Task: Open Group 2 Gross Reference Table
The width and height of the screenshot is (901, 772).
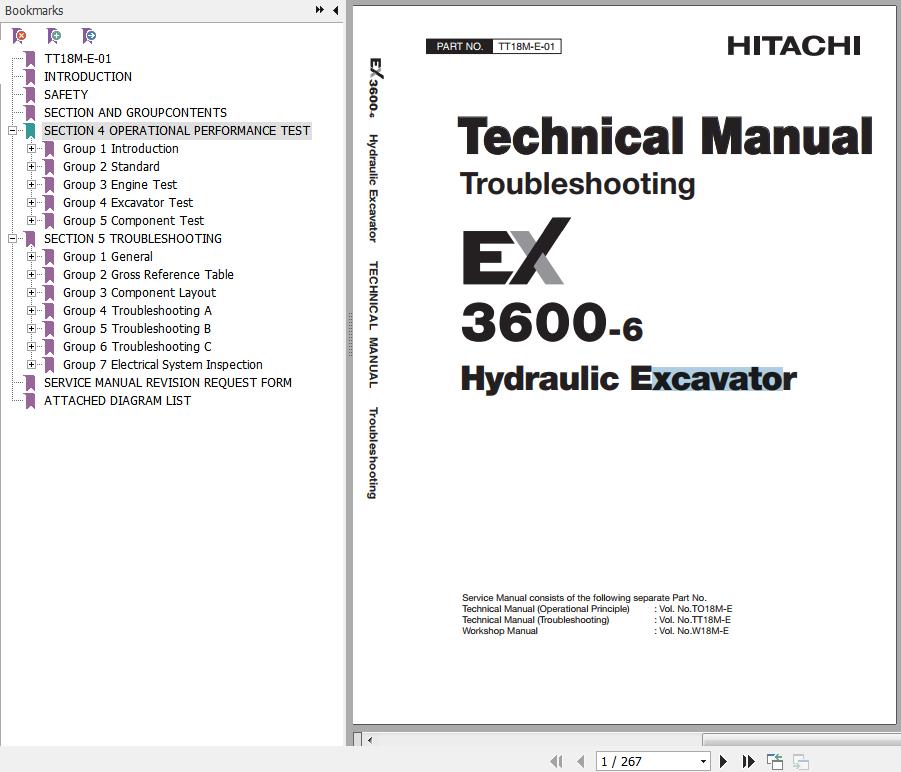Action: [148, 275]
